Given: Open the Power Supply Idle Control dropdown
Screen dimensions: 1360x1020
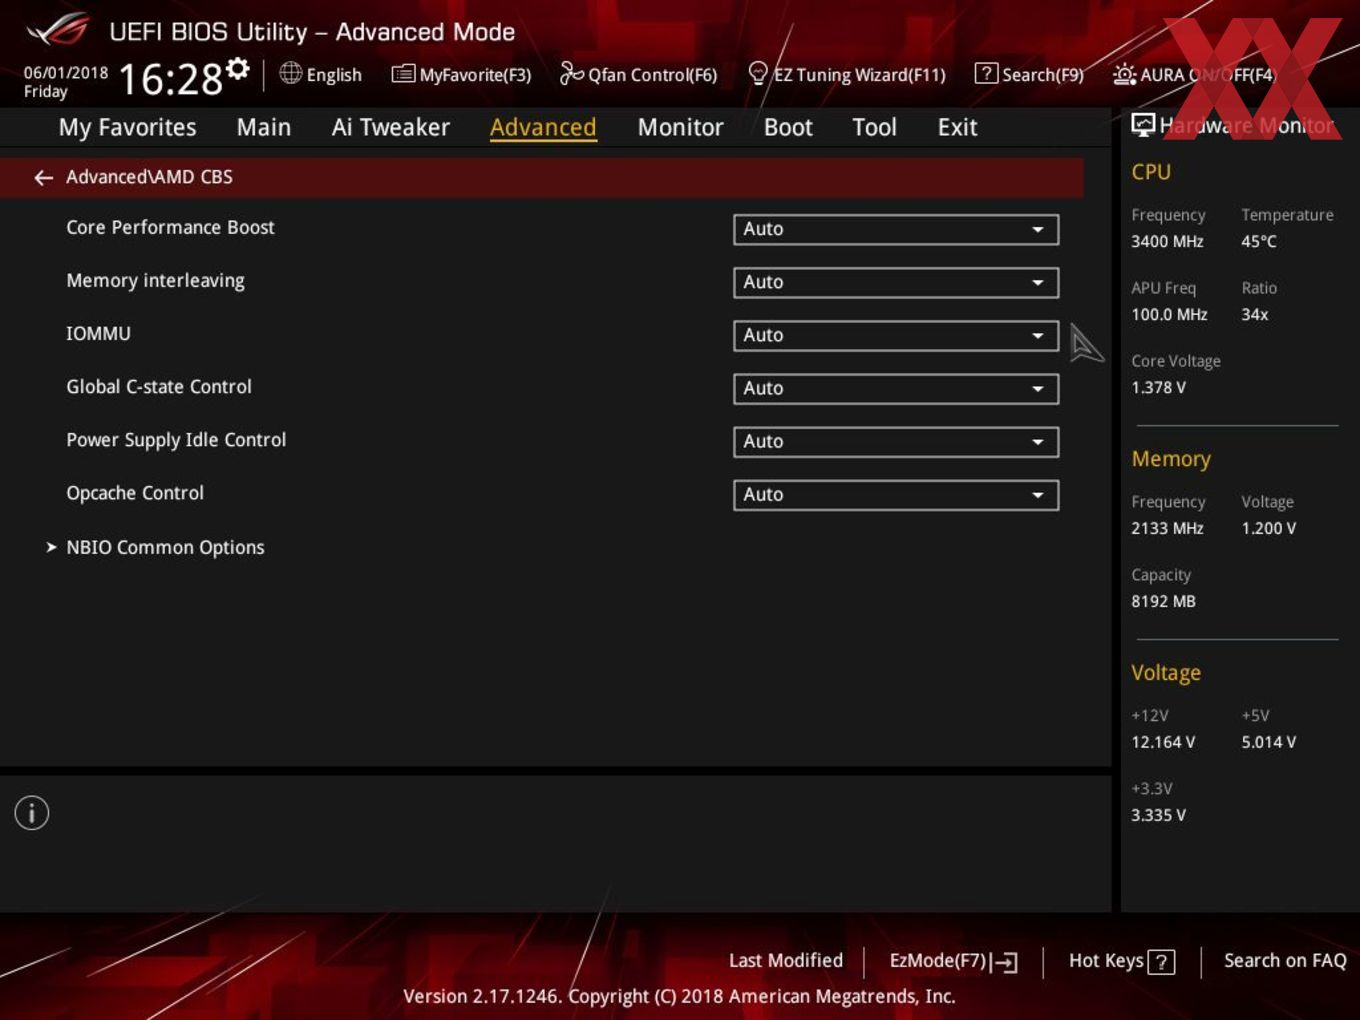Looking at the screenshot, I should 896,441.
